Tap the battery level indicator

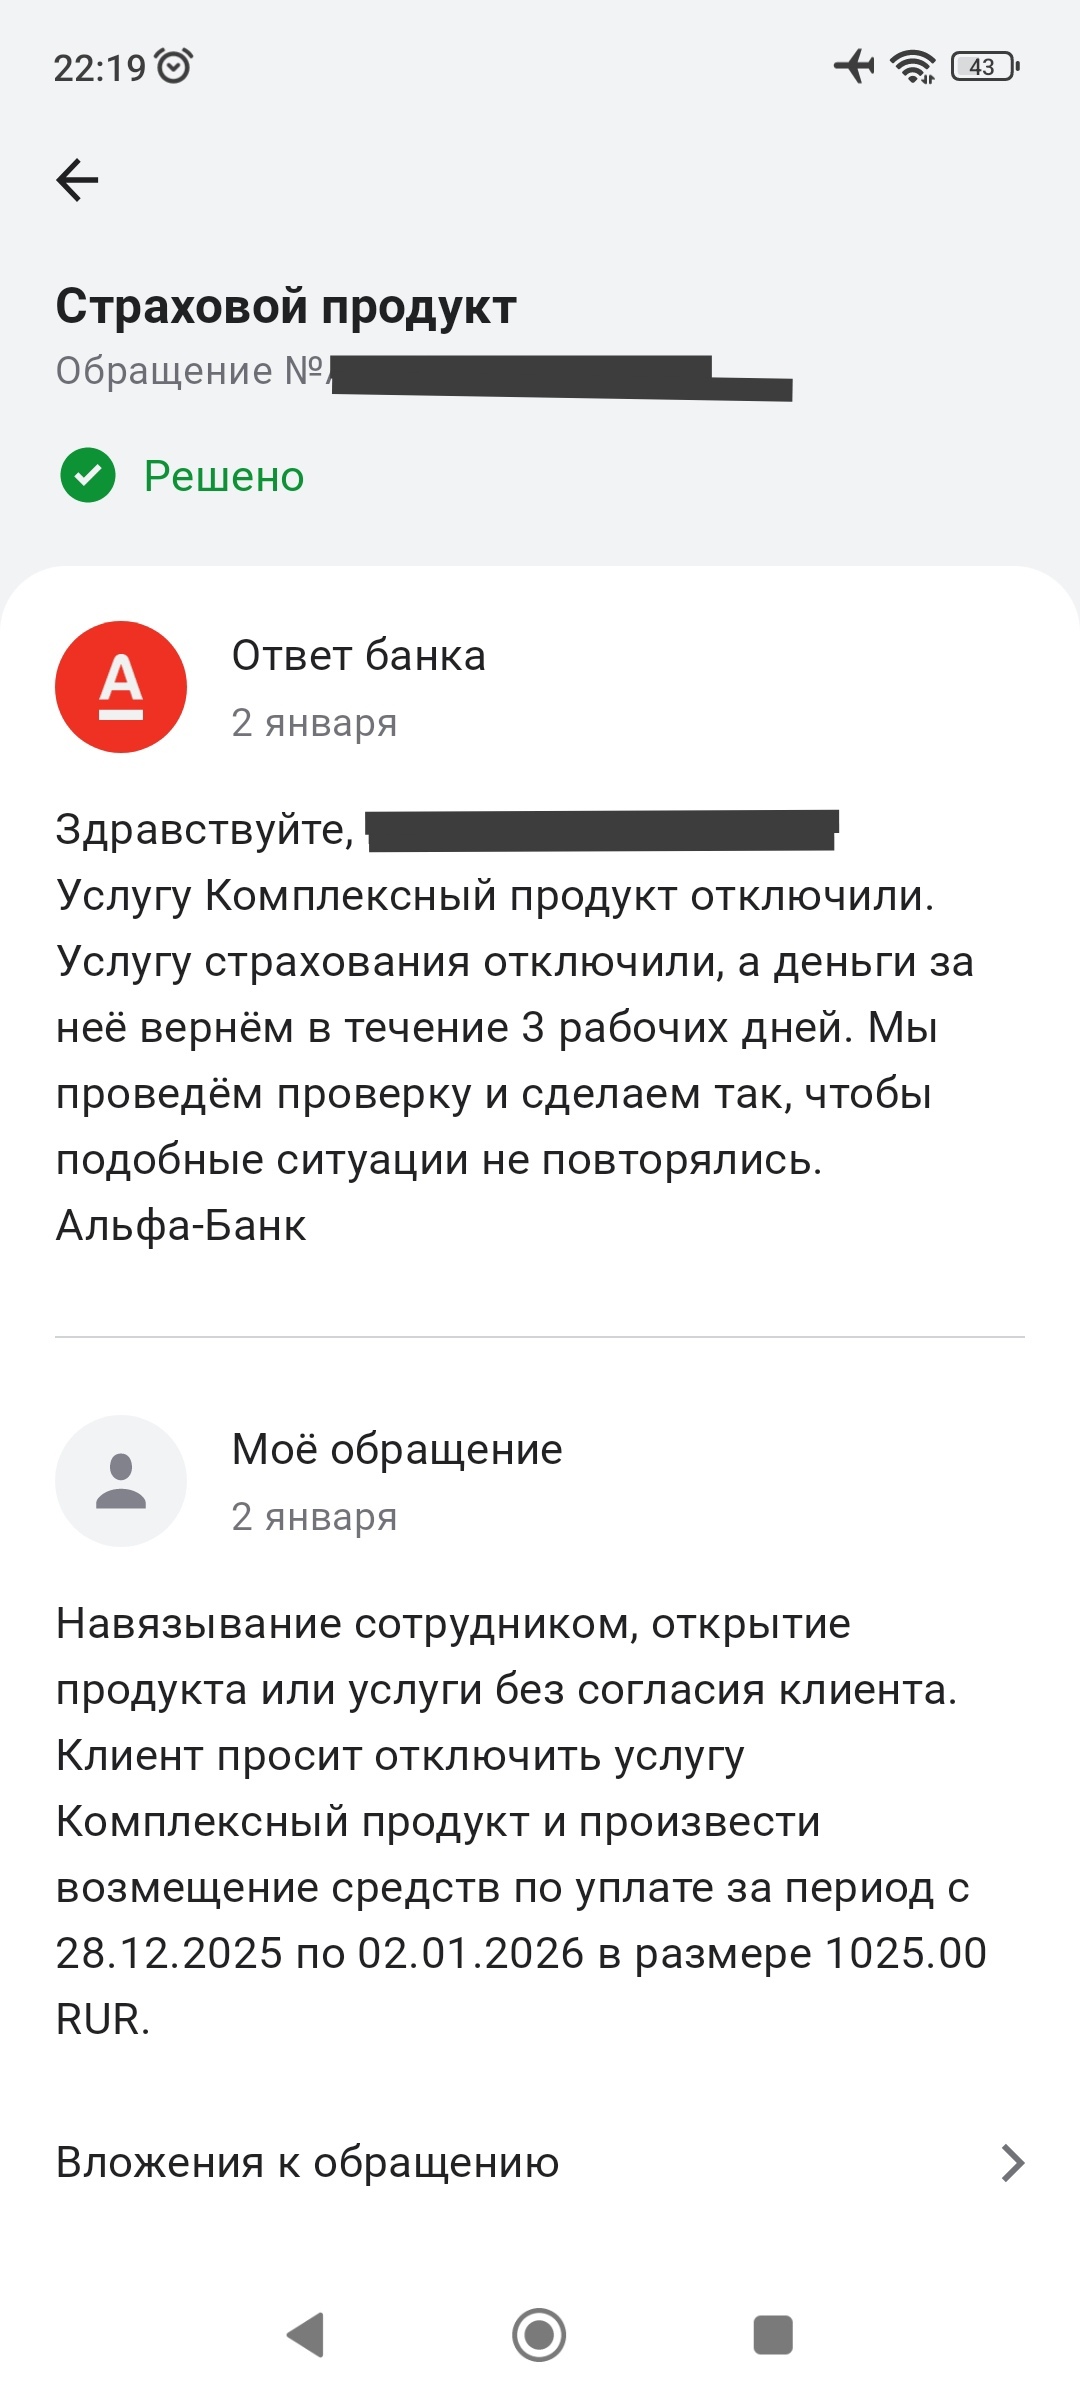tap(984, 66)
